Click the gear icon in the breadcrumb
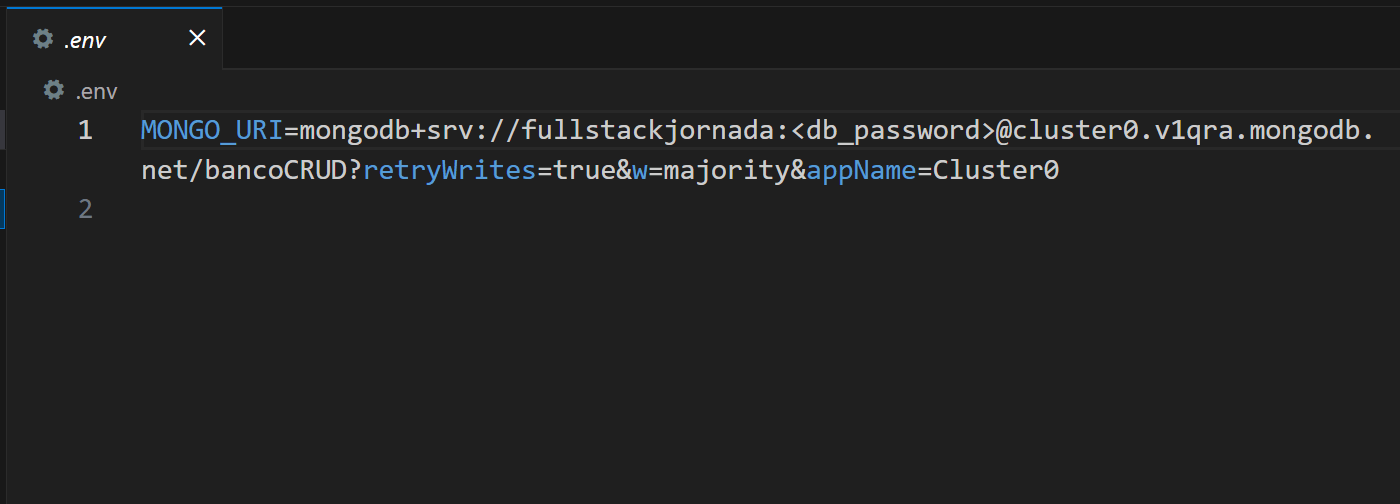 point(54,91)
